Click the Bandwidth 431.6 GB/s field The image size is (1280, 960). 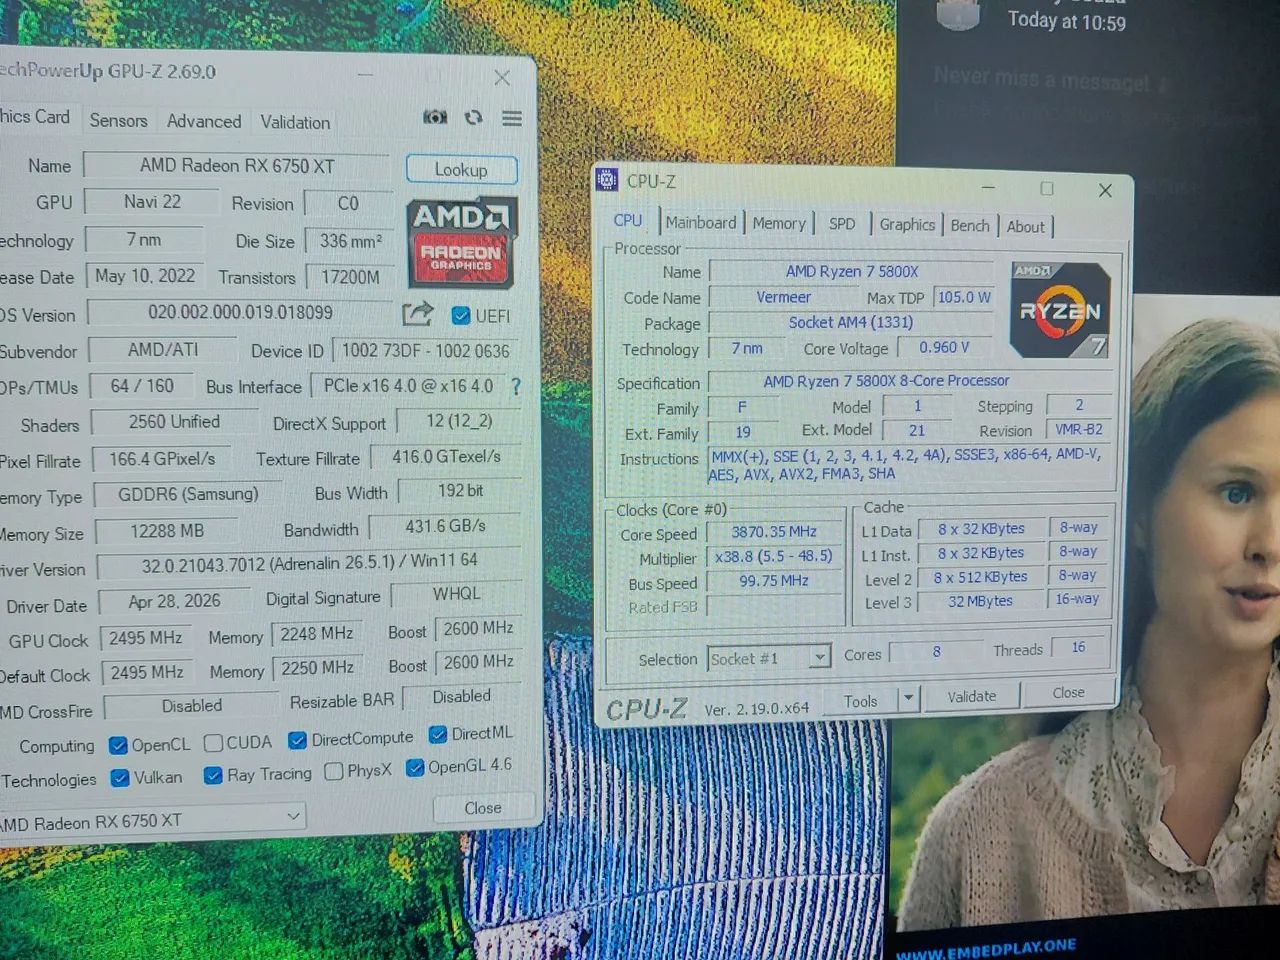click(445, 526)
